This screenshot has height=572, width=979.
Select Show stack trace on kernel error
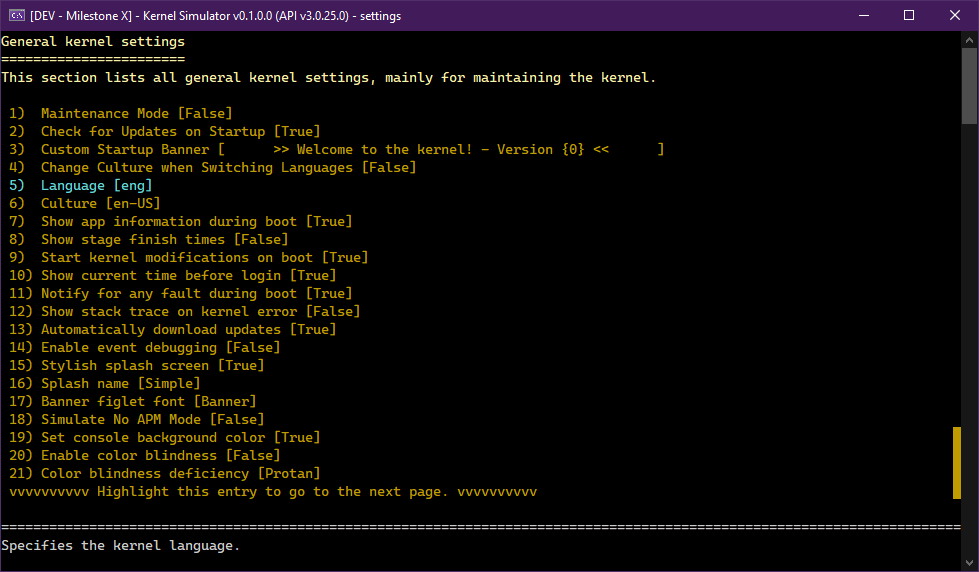[x=200, y=312]
